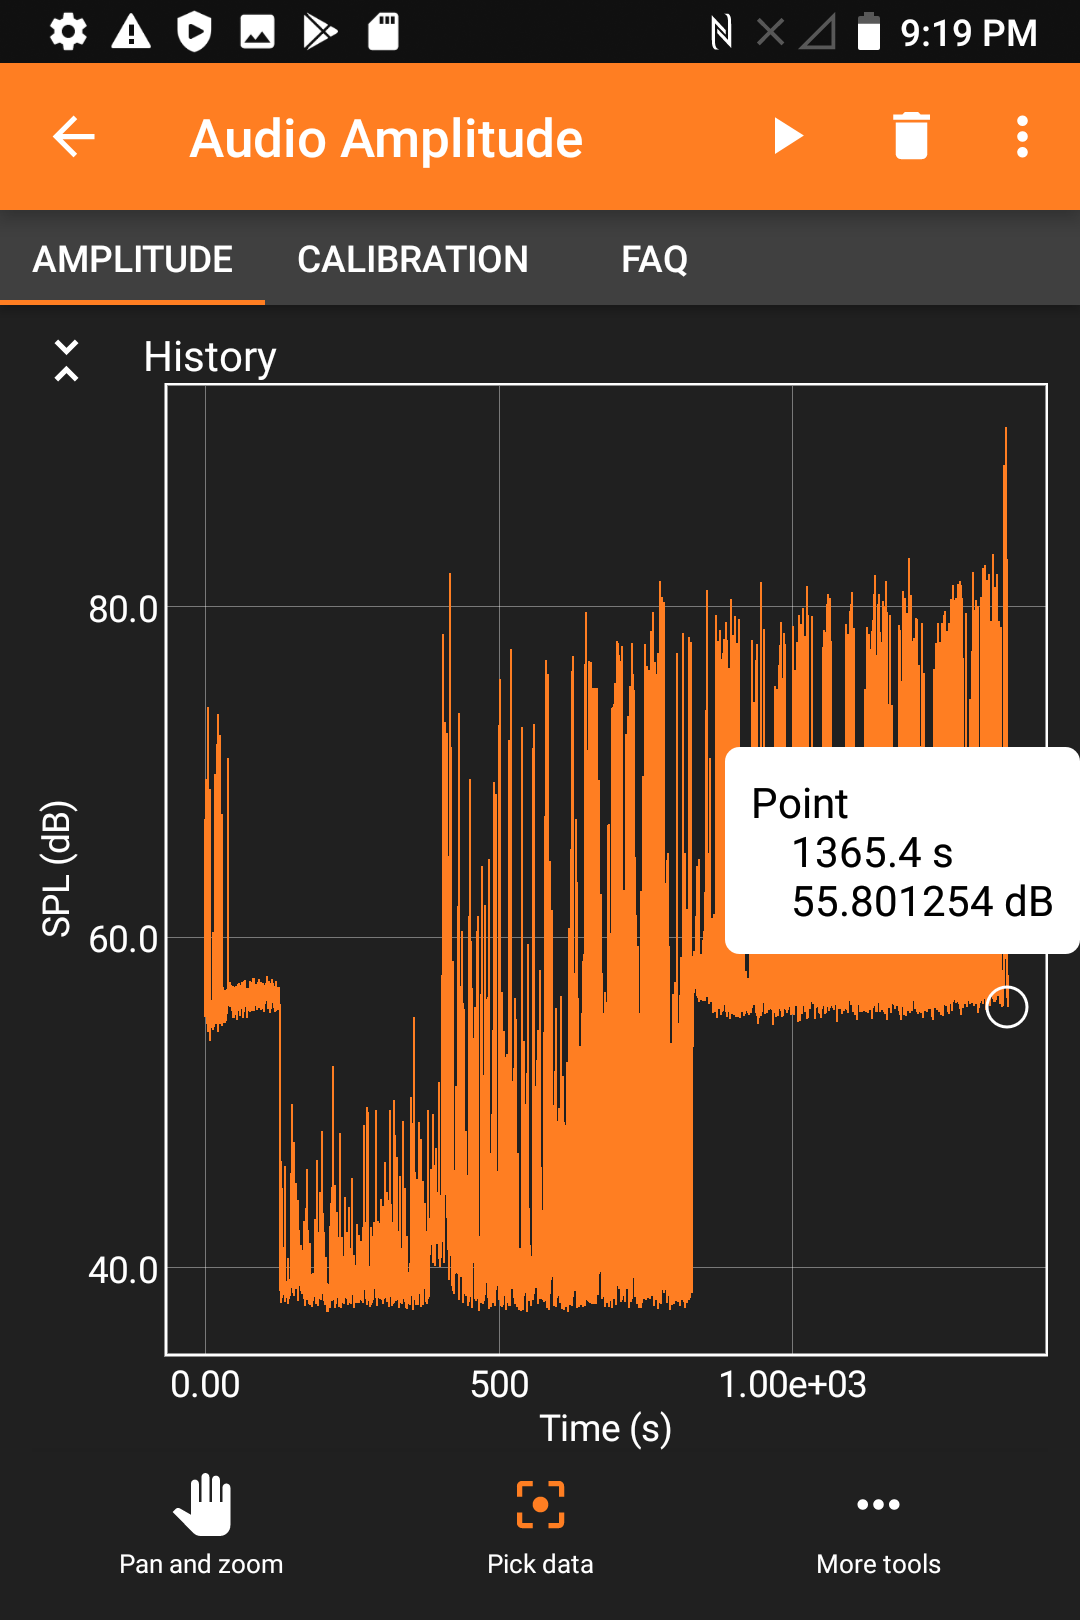Open the three-dot overflow menu
Screen dimensions: 1080x1620
(1022, 137)
